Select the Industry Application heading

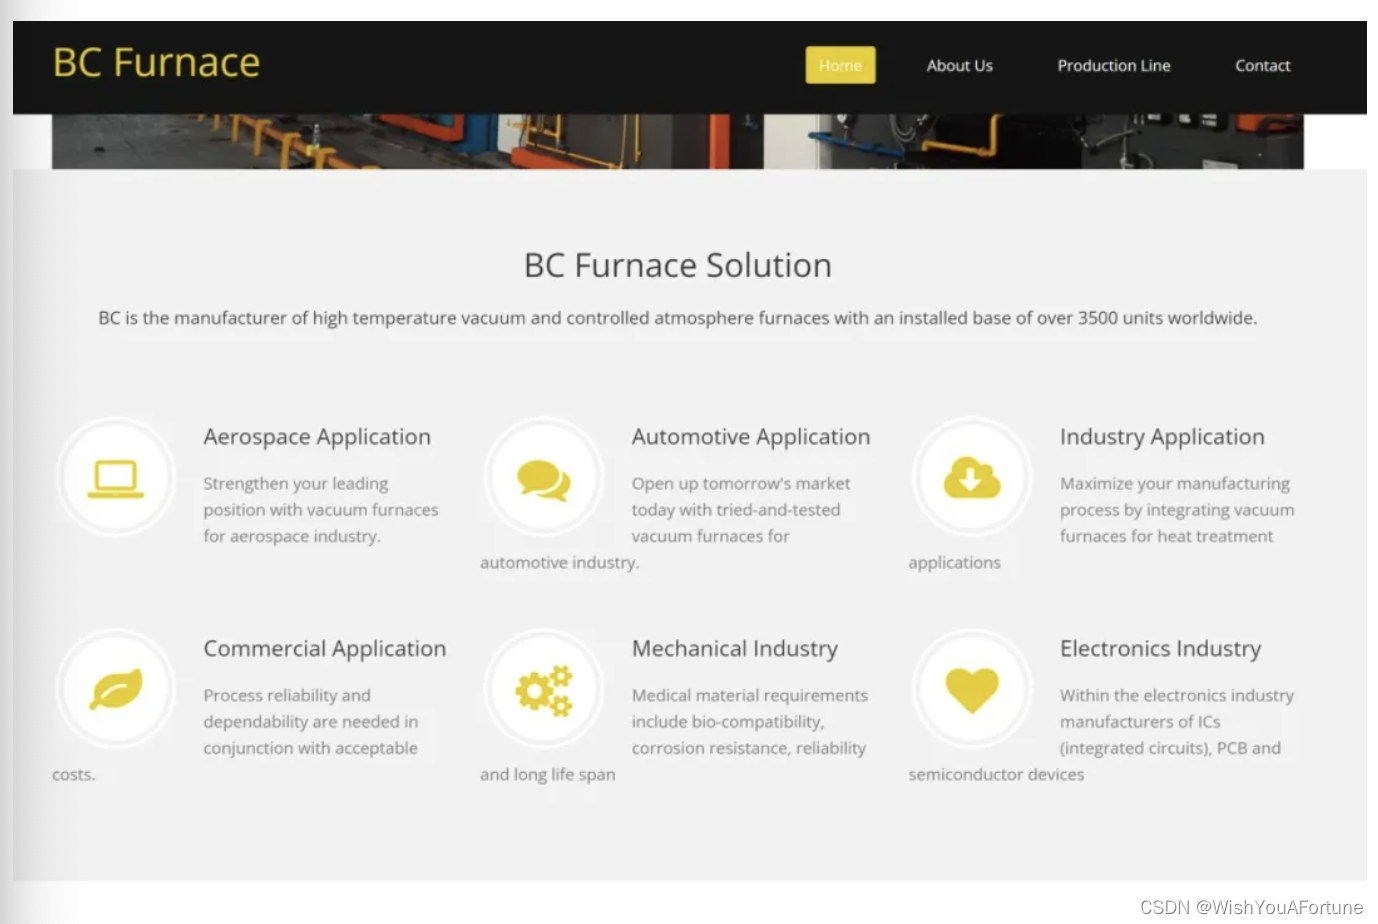(1162, 437)
